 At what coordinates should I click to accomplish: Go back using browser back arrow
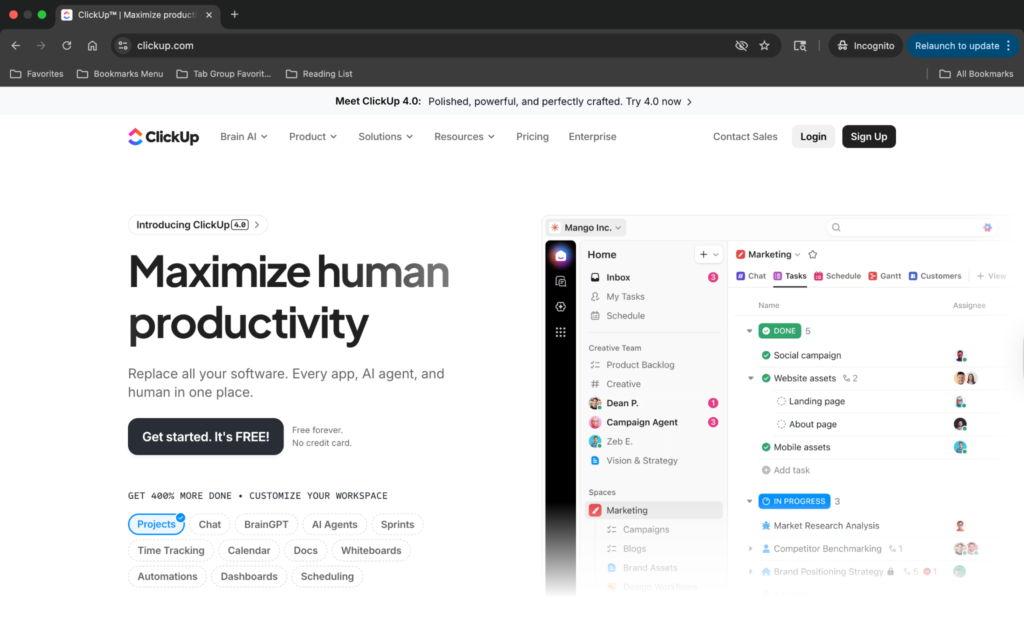pos(16,46)
